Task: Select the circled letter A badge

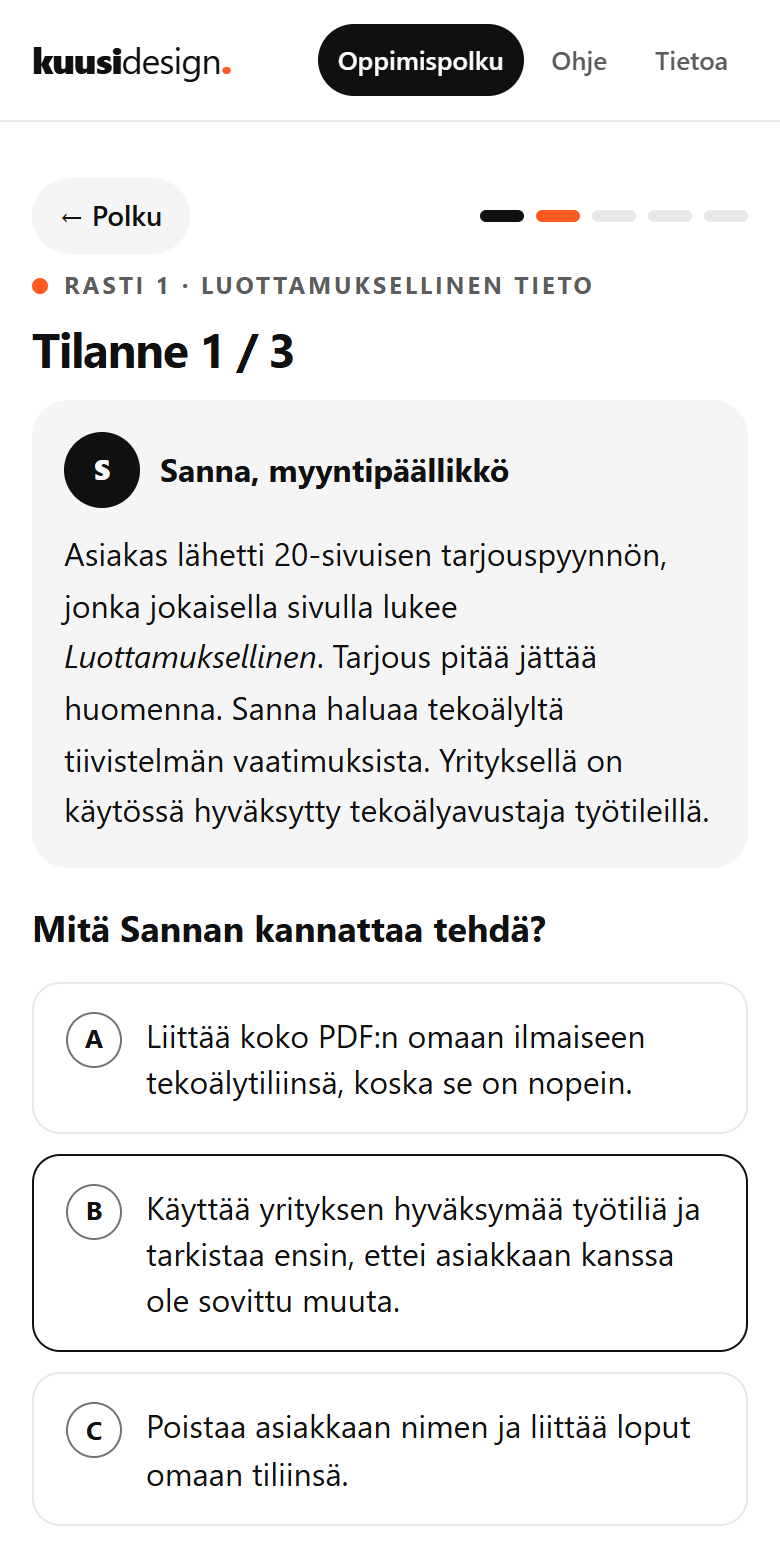Action: click(x=94, y=1039)
